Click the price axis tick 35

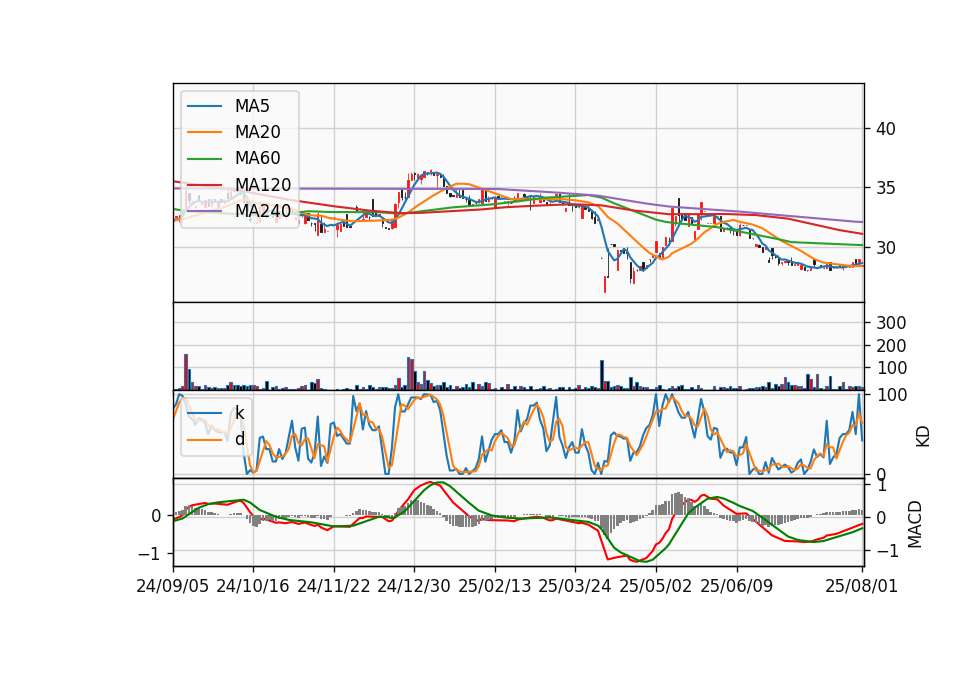pos(886,188)
